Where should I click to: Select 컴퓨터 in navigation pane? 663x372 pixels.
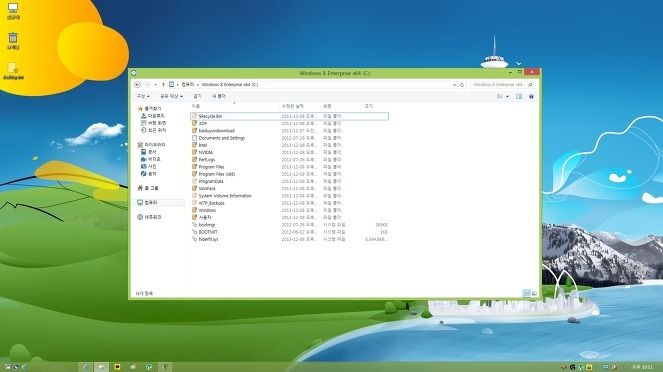(x=147, y=203)
